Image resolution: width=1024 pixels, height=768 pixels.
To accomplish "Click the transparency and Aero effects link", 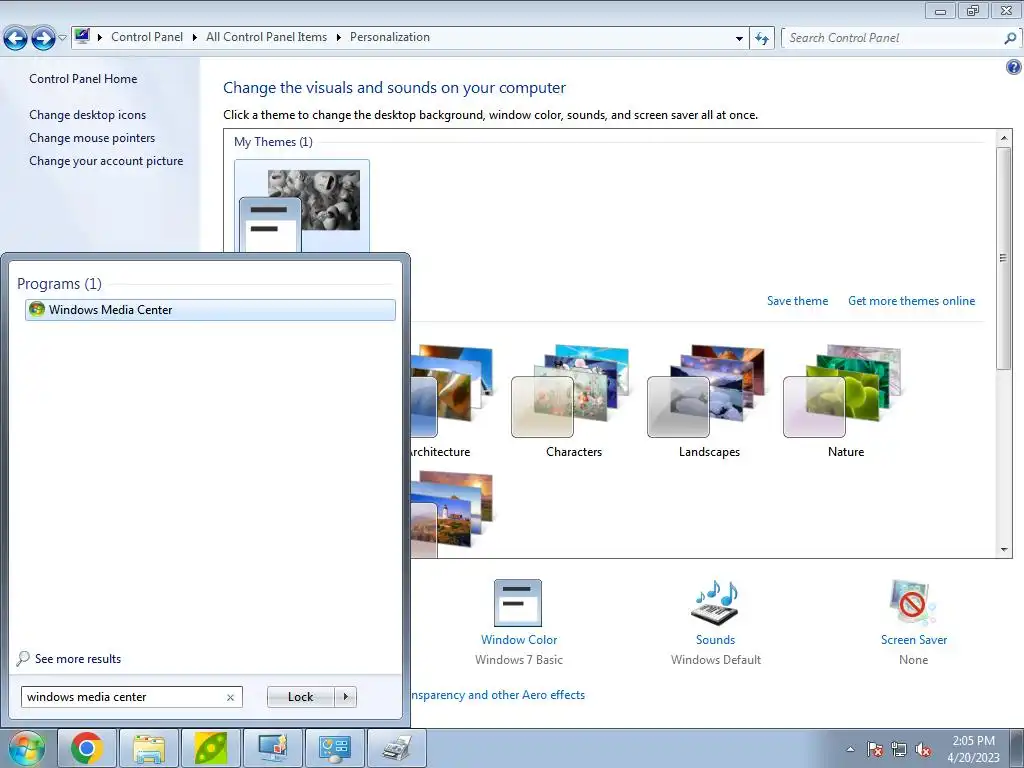I will click(498, 695).
